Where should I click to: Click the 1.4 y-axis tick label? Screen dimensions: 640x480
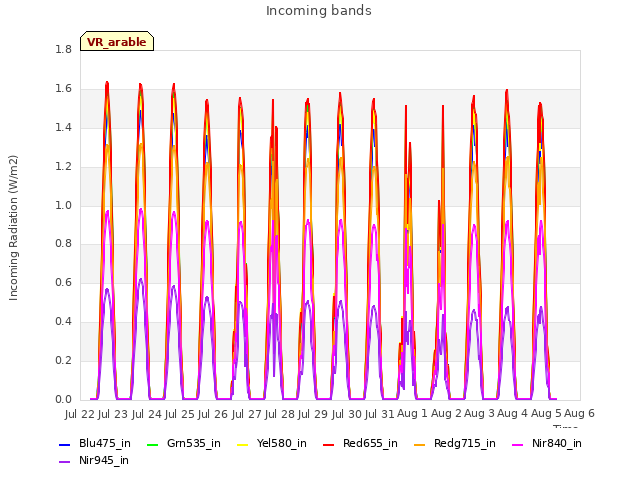63,128
